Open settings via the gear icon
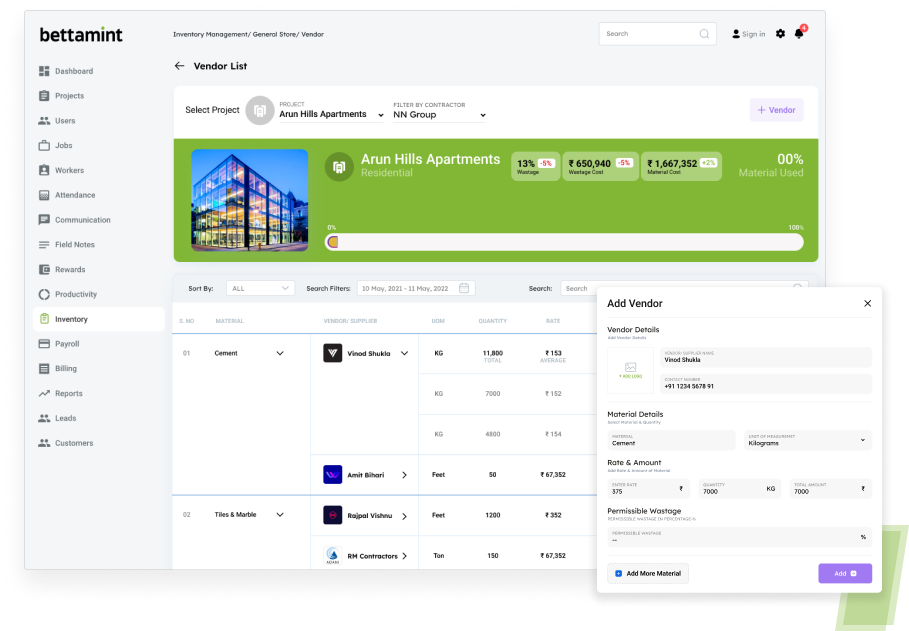The width and height of the screenshot is (909, 631). pos(780,34)
